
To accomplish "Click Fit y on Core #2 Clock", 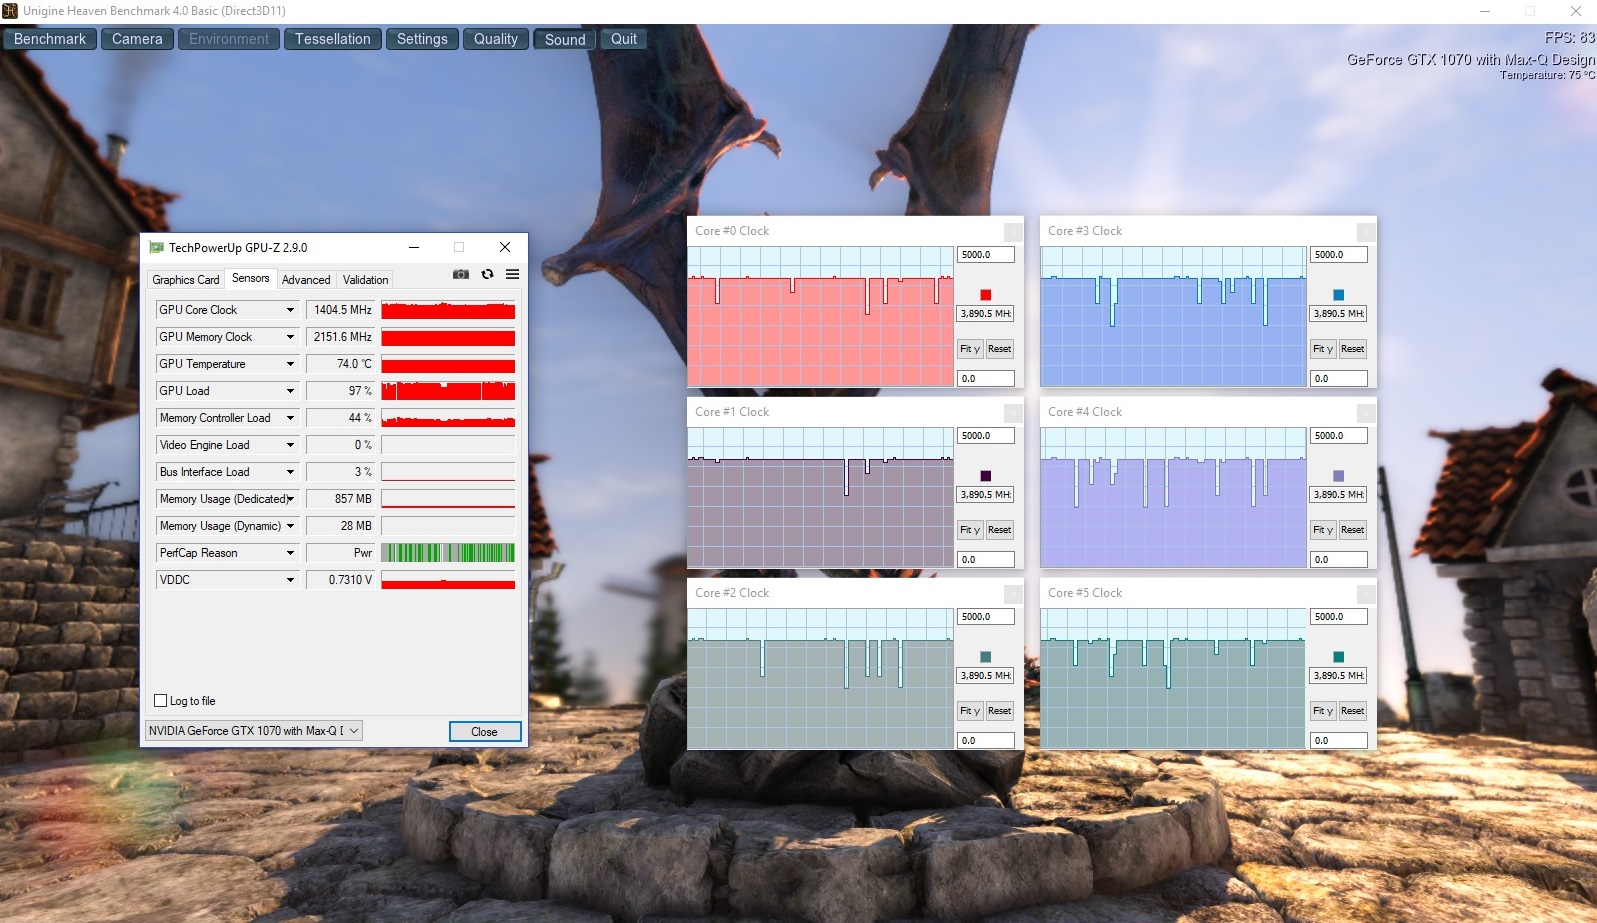I will 970,711.
